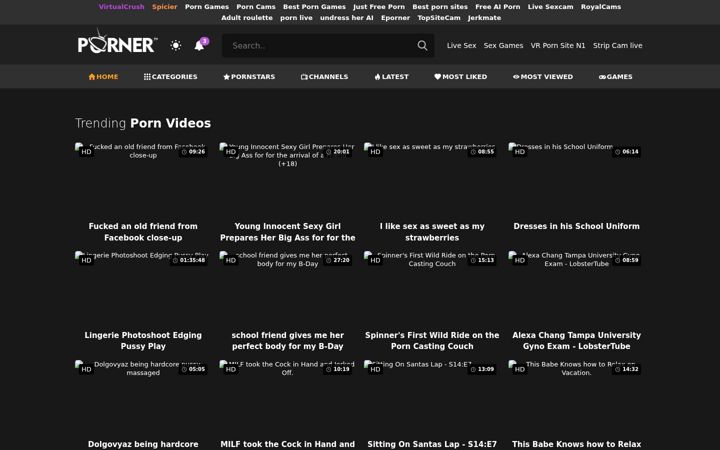Image resolution: width=720 pixels, height=450 pixels.
Task: Open the Spicier top bar link
Action: 165,7
